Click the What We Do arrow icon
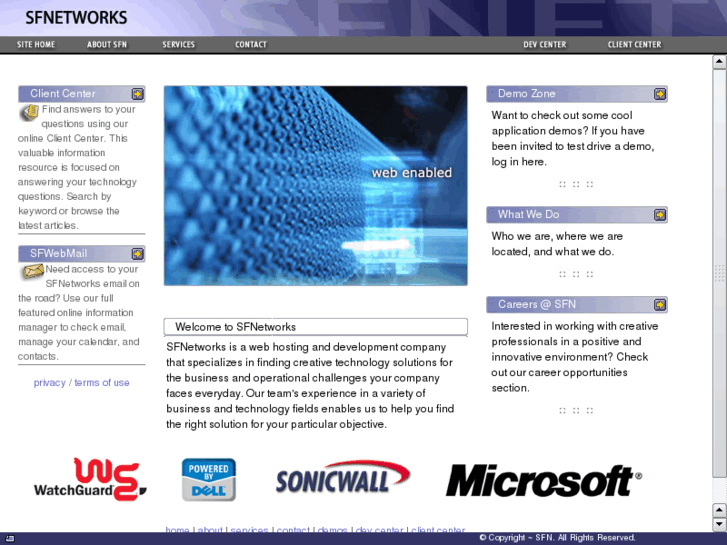This screenshot has height=545, width=727. tap(660, 215)
